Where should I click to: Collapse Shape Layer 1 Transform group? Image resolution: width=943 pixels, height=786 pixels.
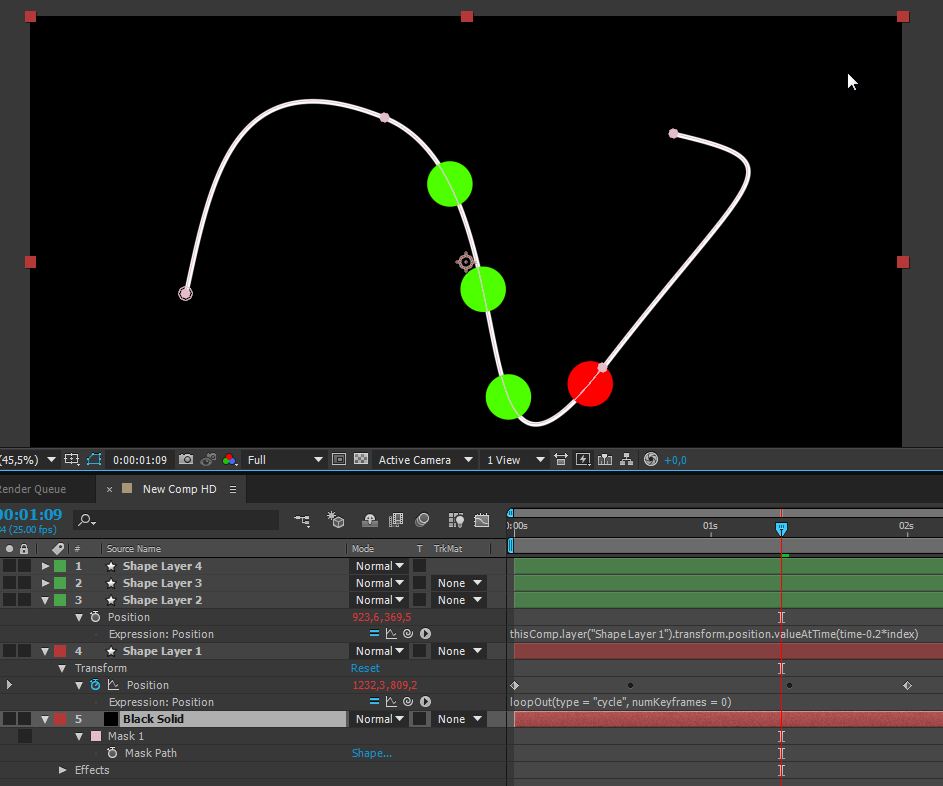tap(62, 668)
